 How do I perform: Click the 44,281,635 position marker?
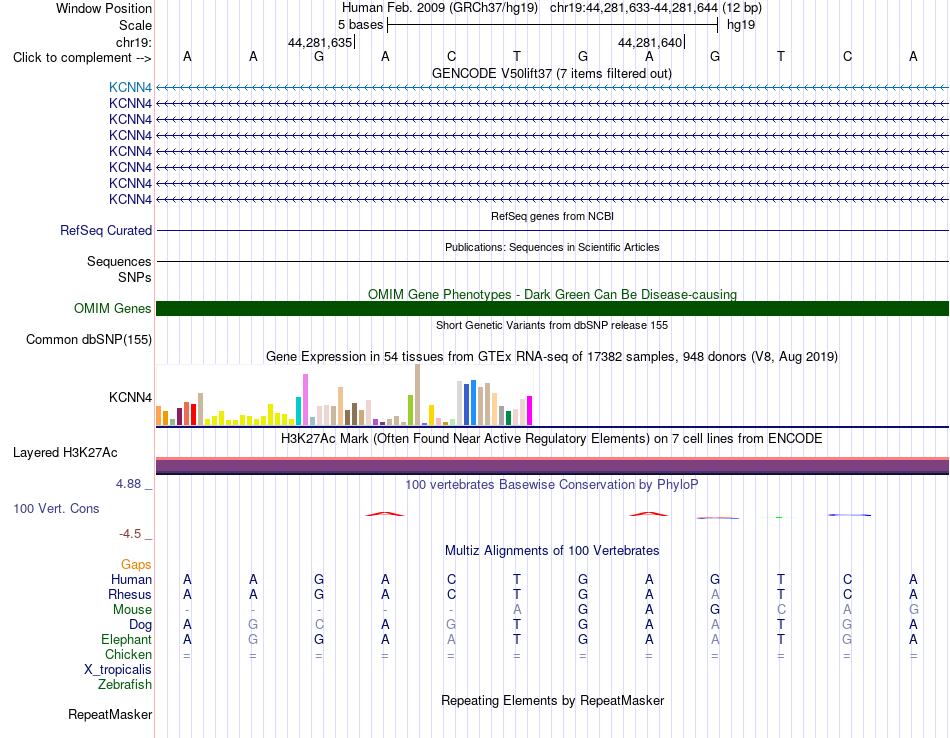click(320, 42)
